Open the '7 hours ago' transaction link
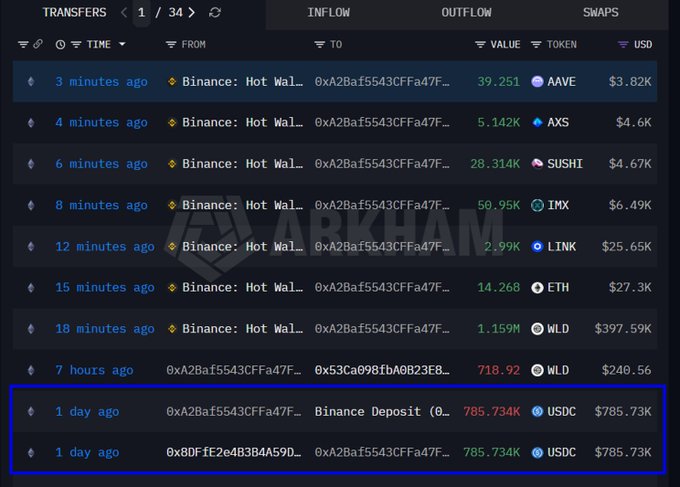 [94, 370]
